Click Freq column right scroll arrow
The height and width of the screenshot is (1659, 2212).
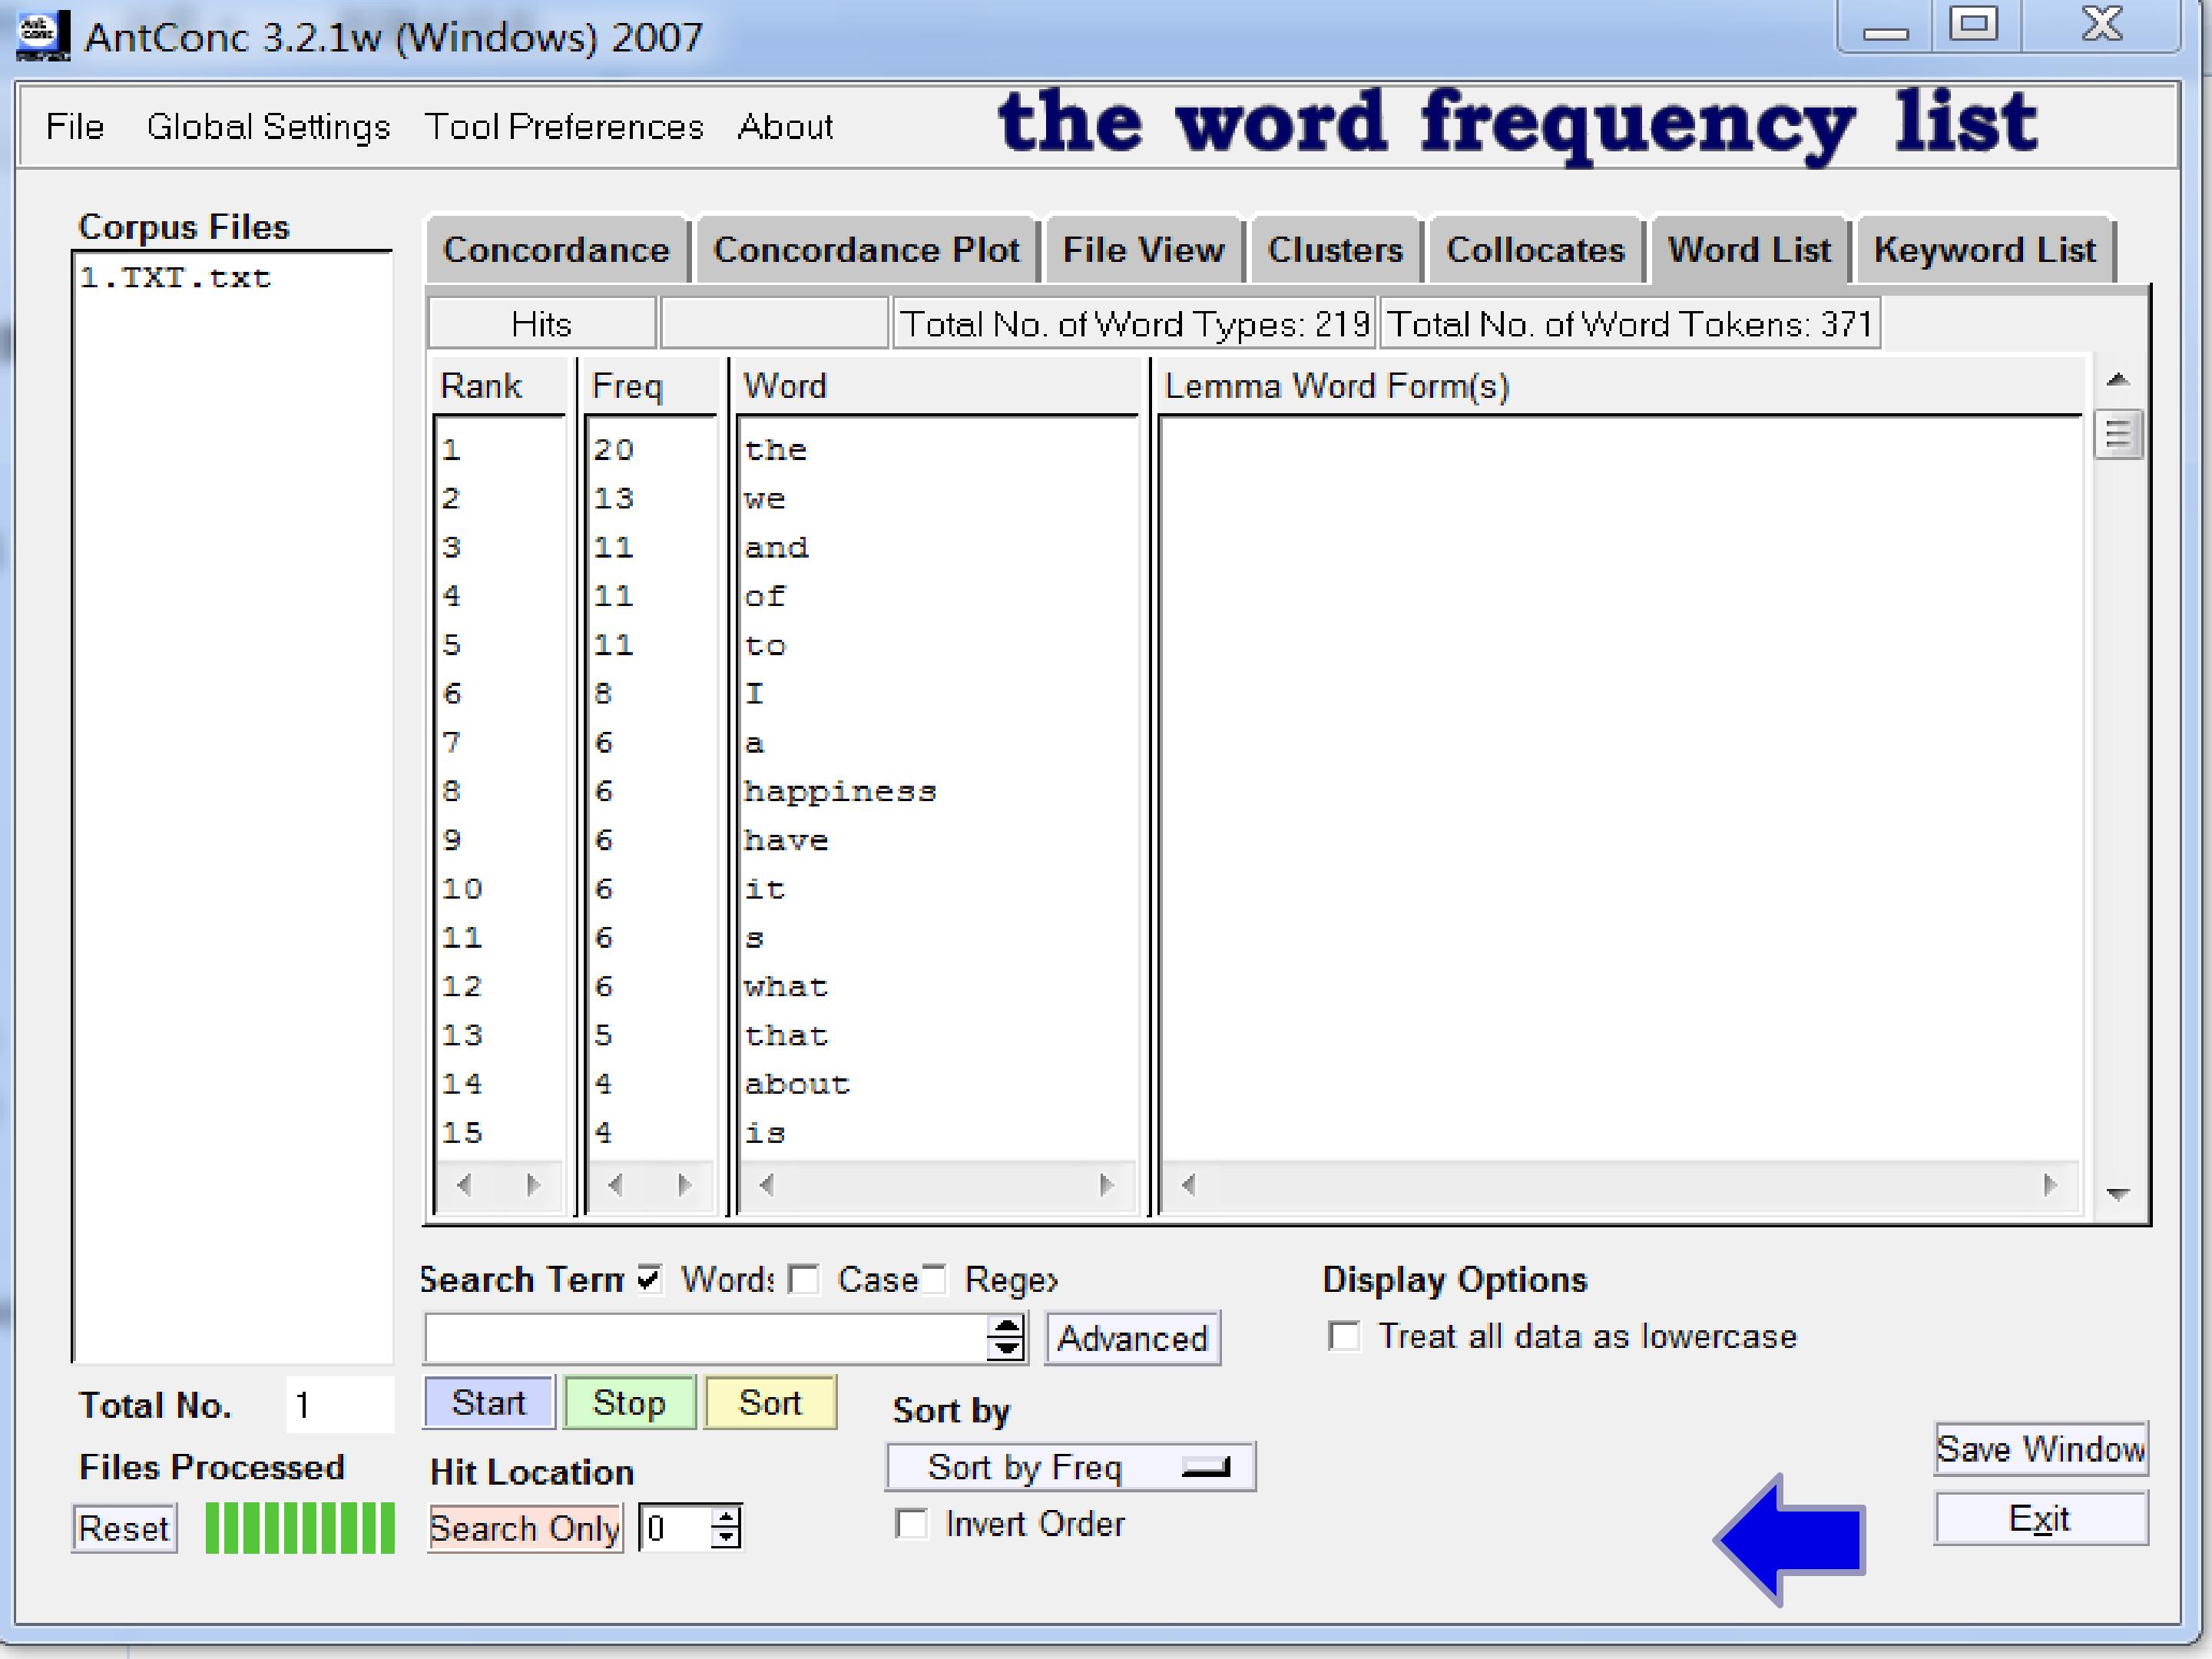tap(684, 1185)
